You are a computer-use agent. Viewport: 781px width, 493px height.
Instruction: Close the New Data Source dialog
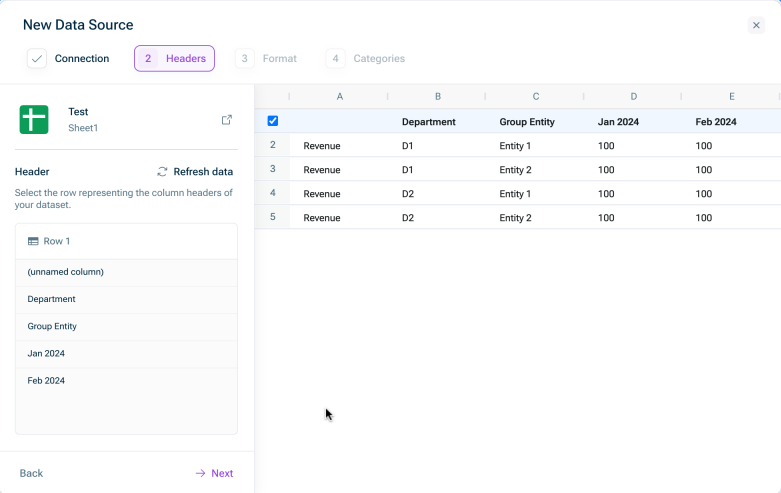(756, 25)
